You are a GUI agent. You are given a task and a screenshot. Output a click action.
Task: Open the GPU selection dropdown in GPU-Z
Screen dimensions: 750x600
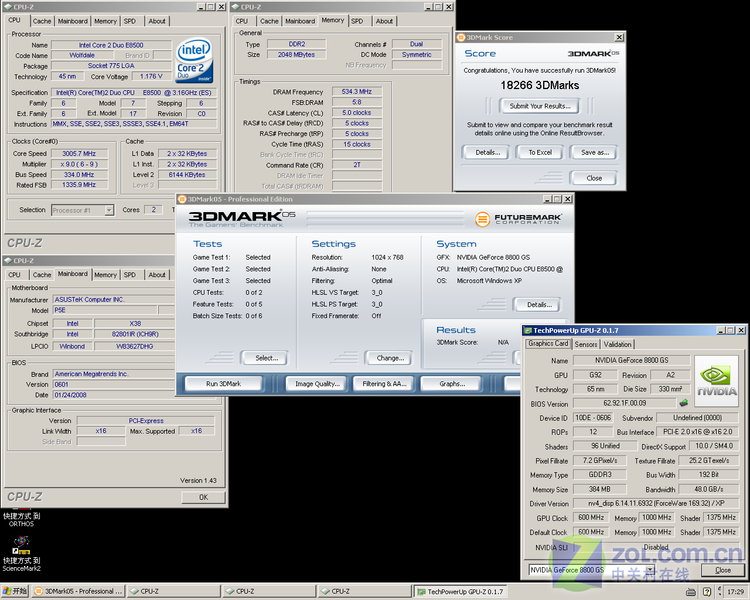pyautogui.click(x=651, y=570)
